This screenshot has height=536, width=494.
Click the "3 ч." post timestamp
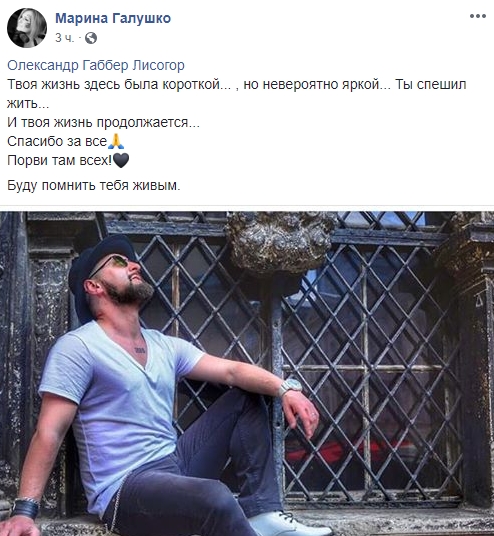(x=64, y=38)
